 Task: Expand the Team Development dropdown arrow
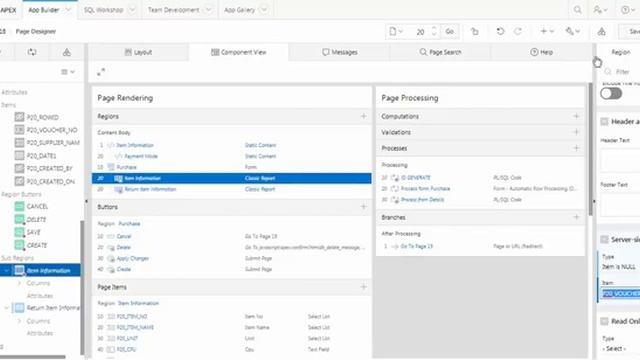coord(208,10)
